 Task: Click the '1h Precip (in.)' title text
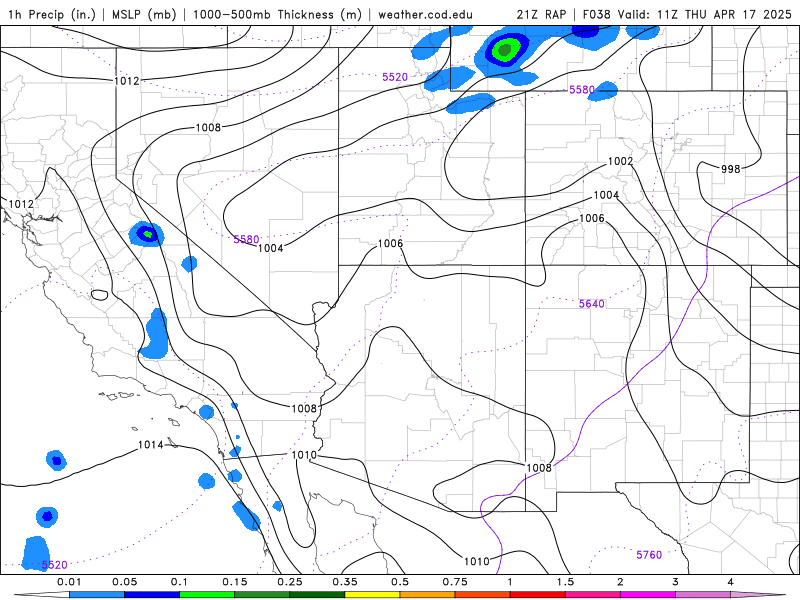[52, 14]
